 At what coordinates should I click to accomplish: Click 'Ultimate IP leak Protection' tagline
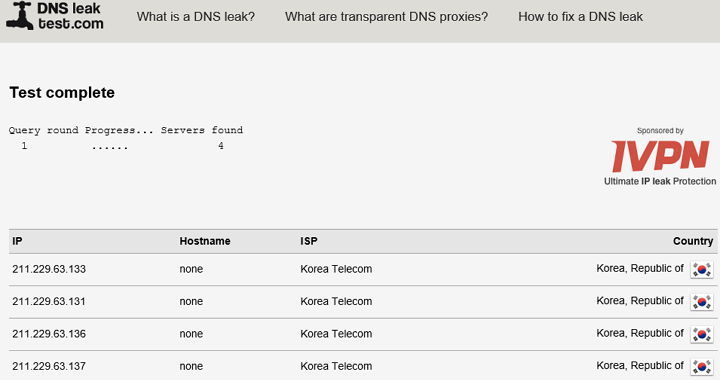pos(660,181)
